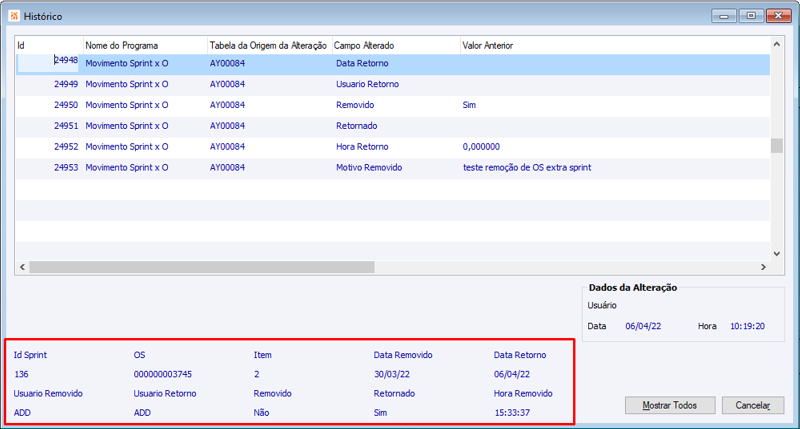
Task: Click the Valor Anterior column header
Action: click(x=615, y=45)
